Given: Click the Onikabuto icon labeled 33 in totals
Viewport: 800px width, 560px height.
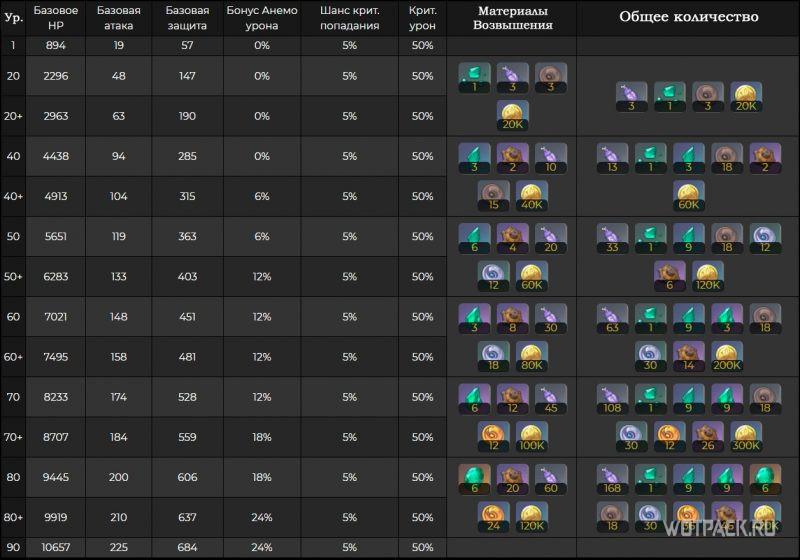Looking at the screenshot, I should (x=612, y=238).
